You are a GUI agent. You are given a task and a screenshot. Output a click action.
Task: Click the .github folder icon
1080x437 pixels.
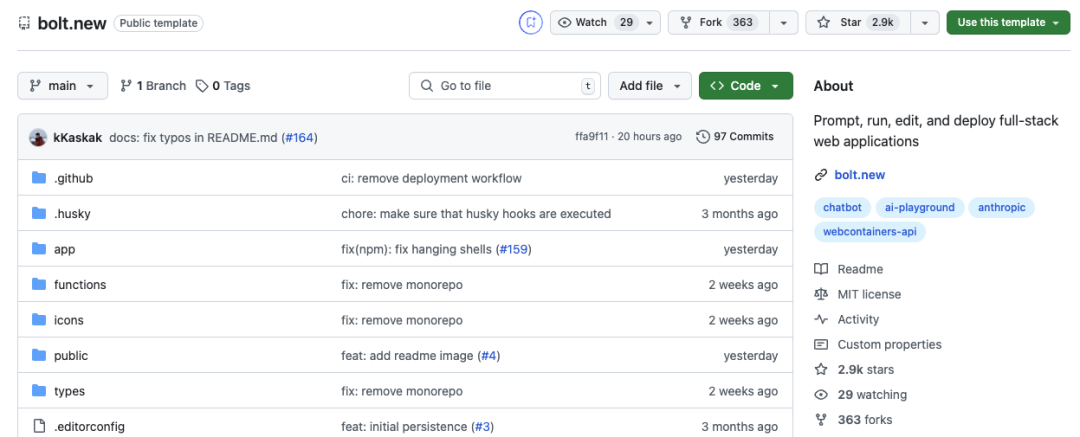[x=39, y=179]
